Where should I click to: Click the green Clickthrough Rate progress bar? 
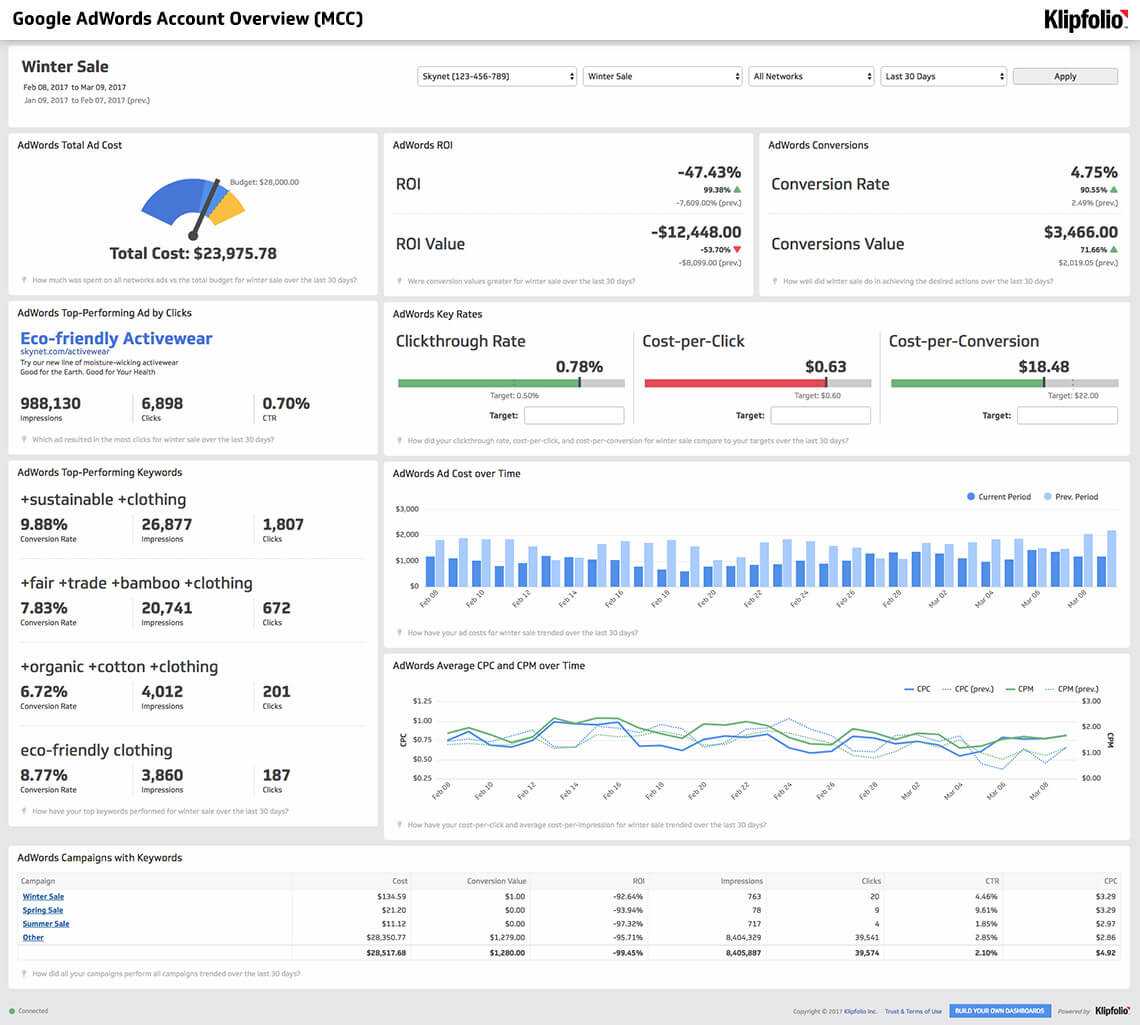point(489,383)
